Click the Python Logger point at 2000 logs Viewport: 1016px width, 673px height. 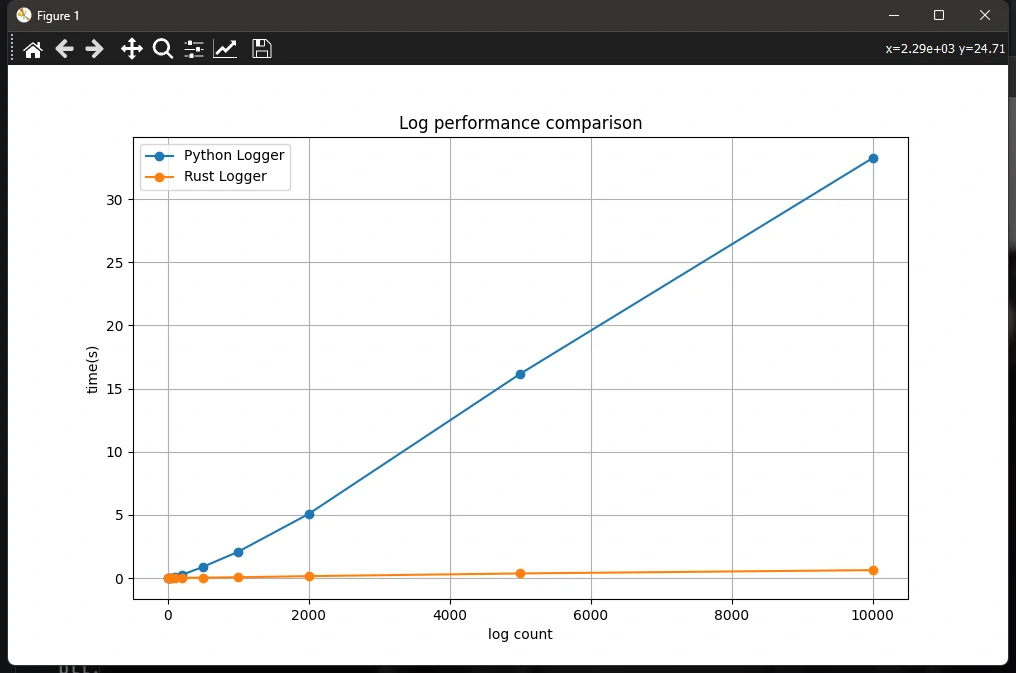coord(309,514)
